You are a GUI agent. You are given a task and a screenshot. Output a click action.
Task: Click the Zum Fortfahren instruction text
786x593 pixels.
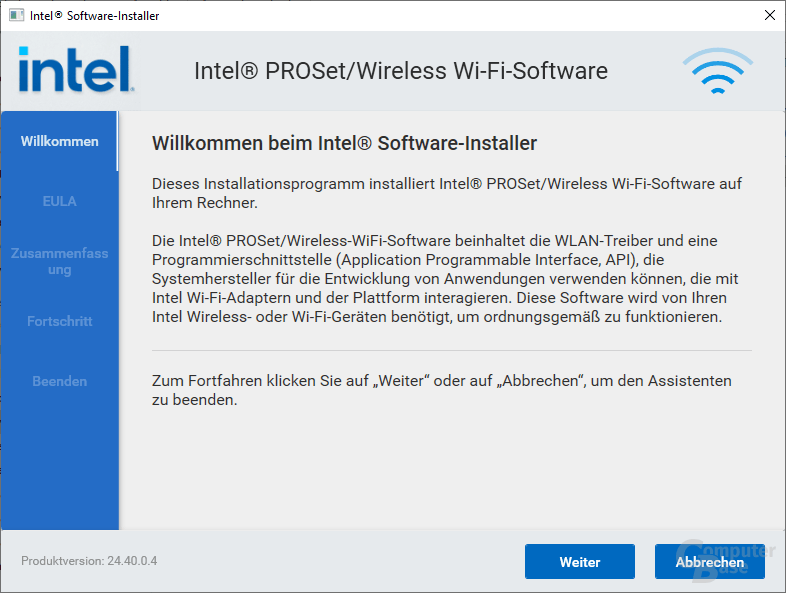[x=441, y=390]
